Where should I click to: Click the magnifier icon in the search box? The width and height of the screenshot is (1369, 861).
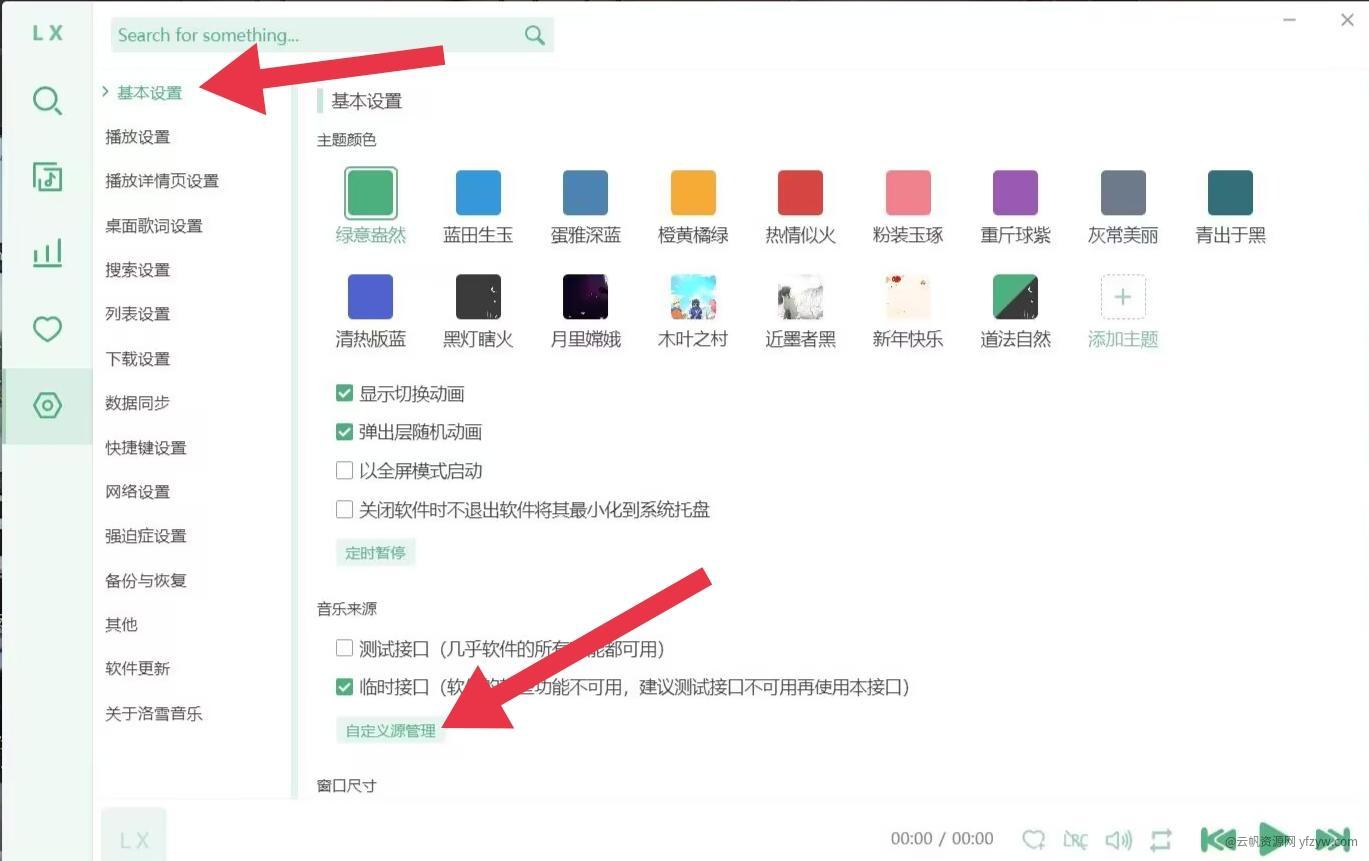coord(534,35)
